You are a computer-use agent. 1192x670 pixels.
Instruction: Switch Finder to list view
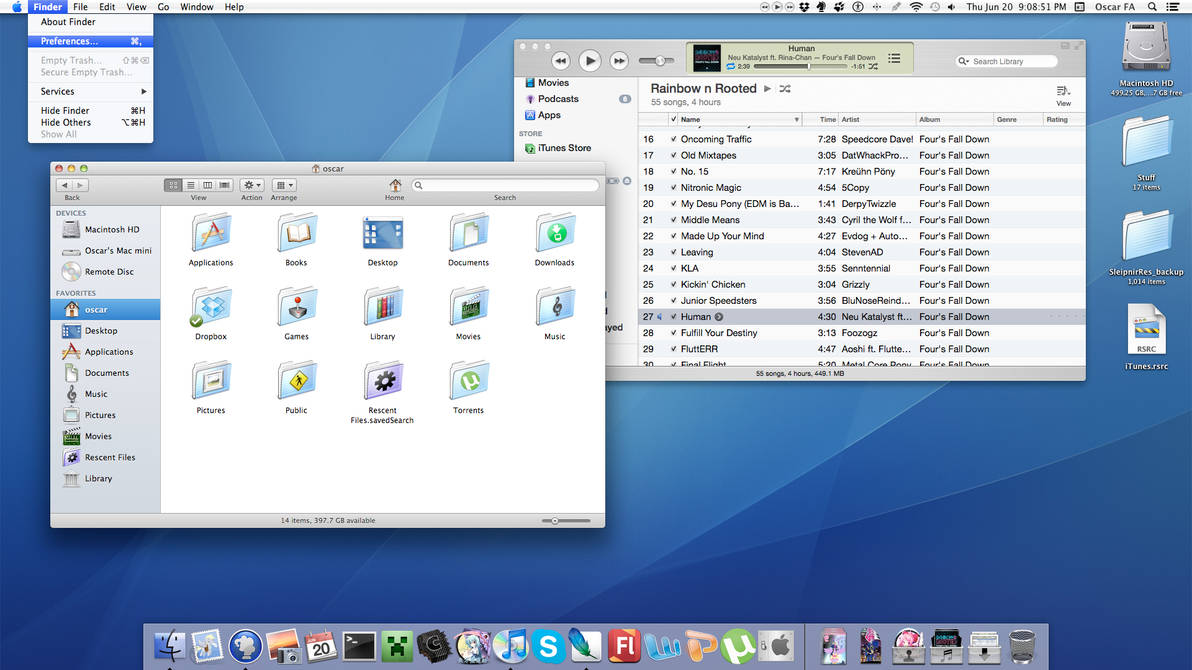tap(190, 185)
